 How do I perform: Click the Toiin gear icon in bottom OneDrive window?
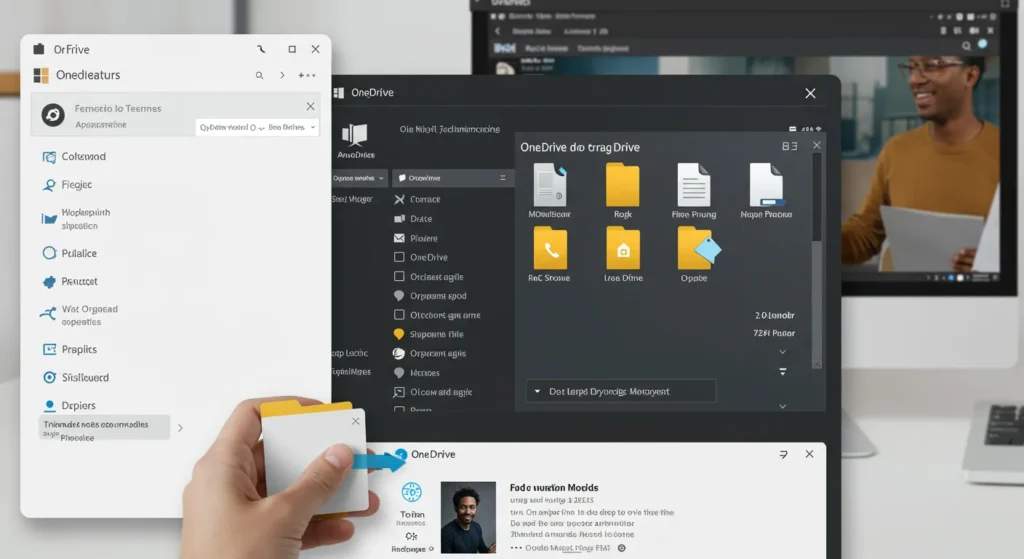(x=411, y=492)
